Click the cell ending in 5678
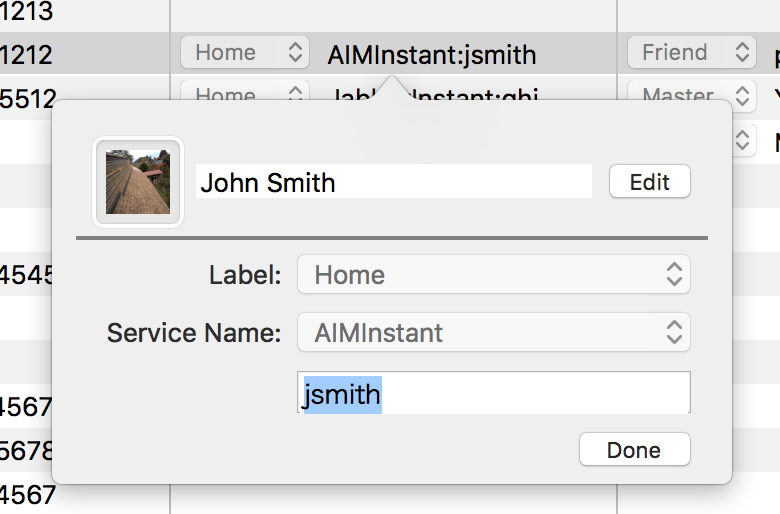The width and height of the screenshot is (780, 514). pyautogui.click(x=24, y=451)
